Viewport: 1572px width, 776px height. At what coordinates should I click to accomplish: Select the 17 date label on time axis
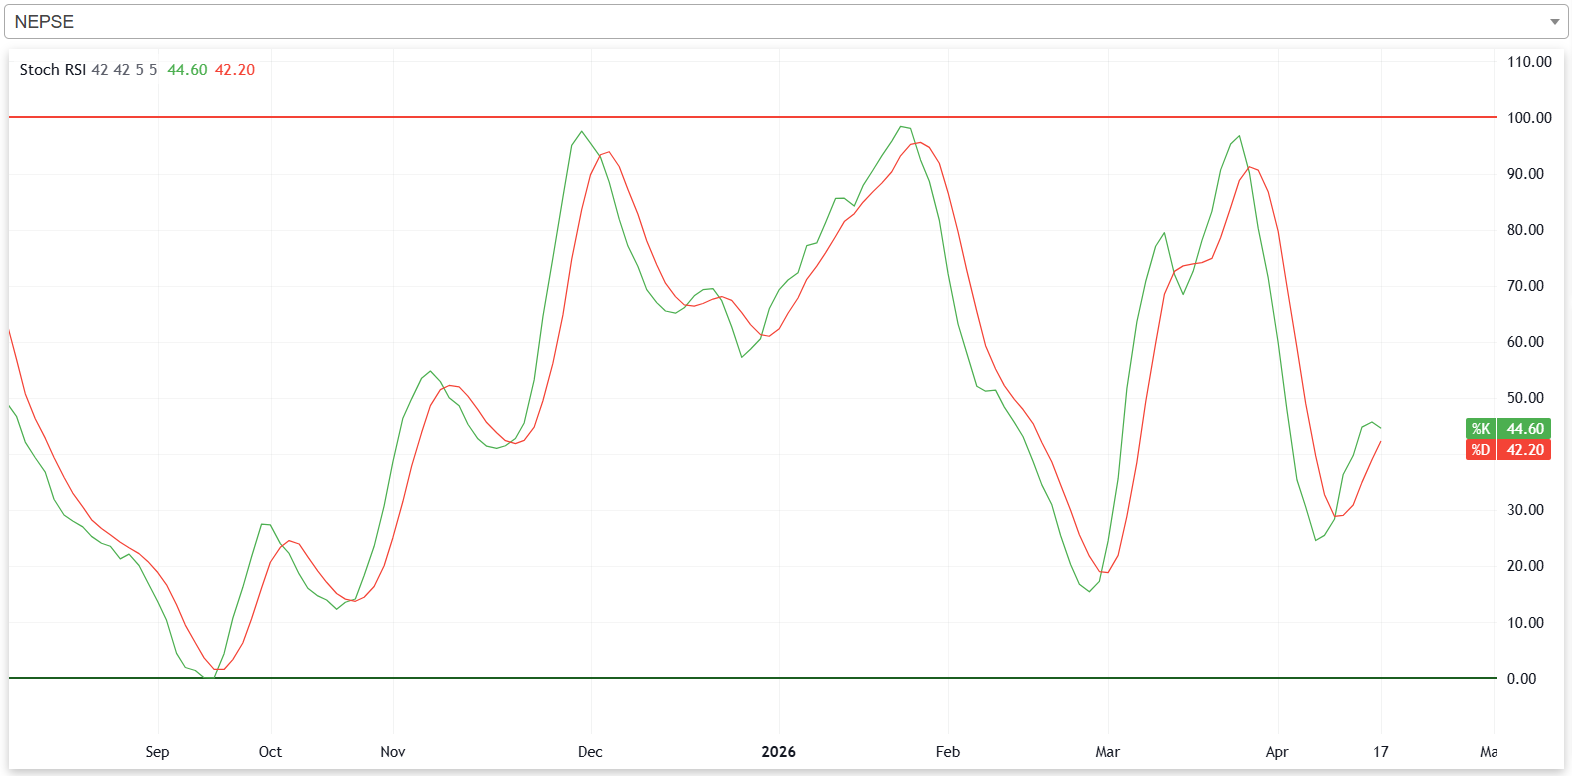pyautogui.click(x=1381, y=752)
